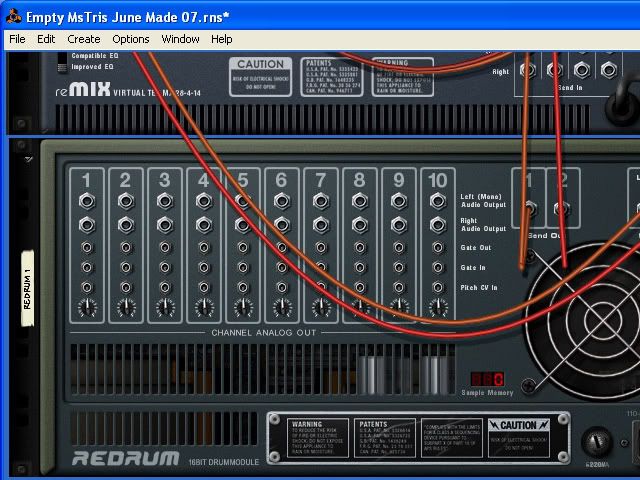Open the Edit menu
640x480 pixels.
[46, 39]
